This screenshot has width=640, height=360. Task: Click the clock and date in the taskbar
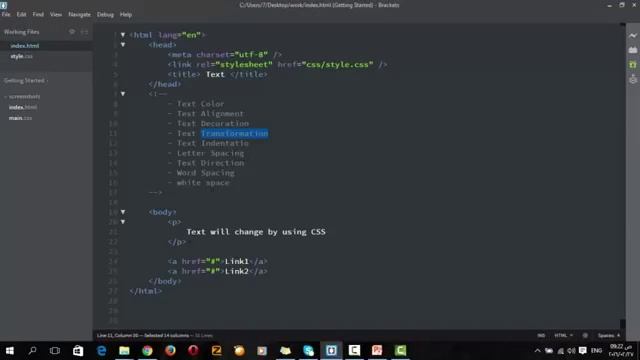tap(621, 351)
